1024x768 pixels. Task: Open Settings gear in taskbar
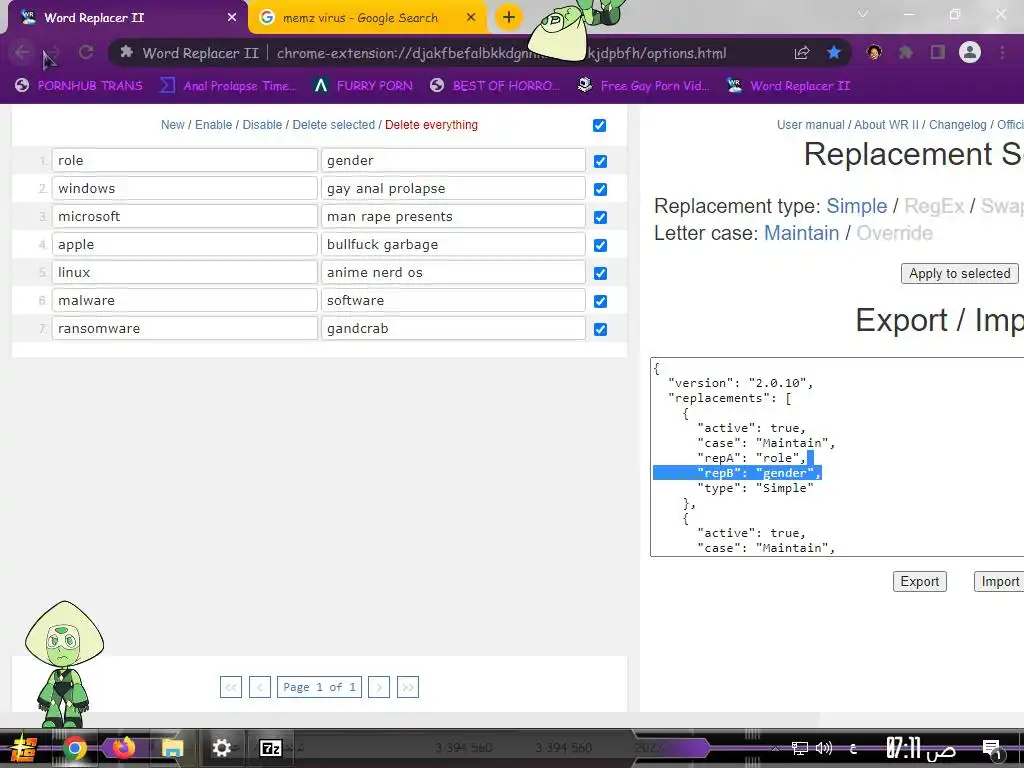pyautogui.click(x=221, y=748)
